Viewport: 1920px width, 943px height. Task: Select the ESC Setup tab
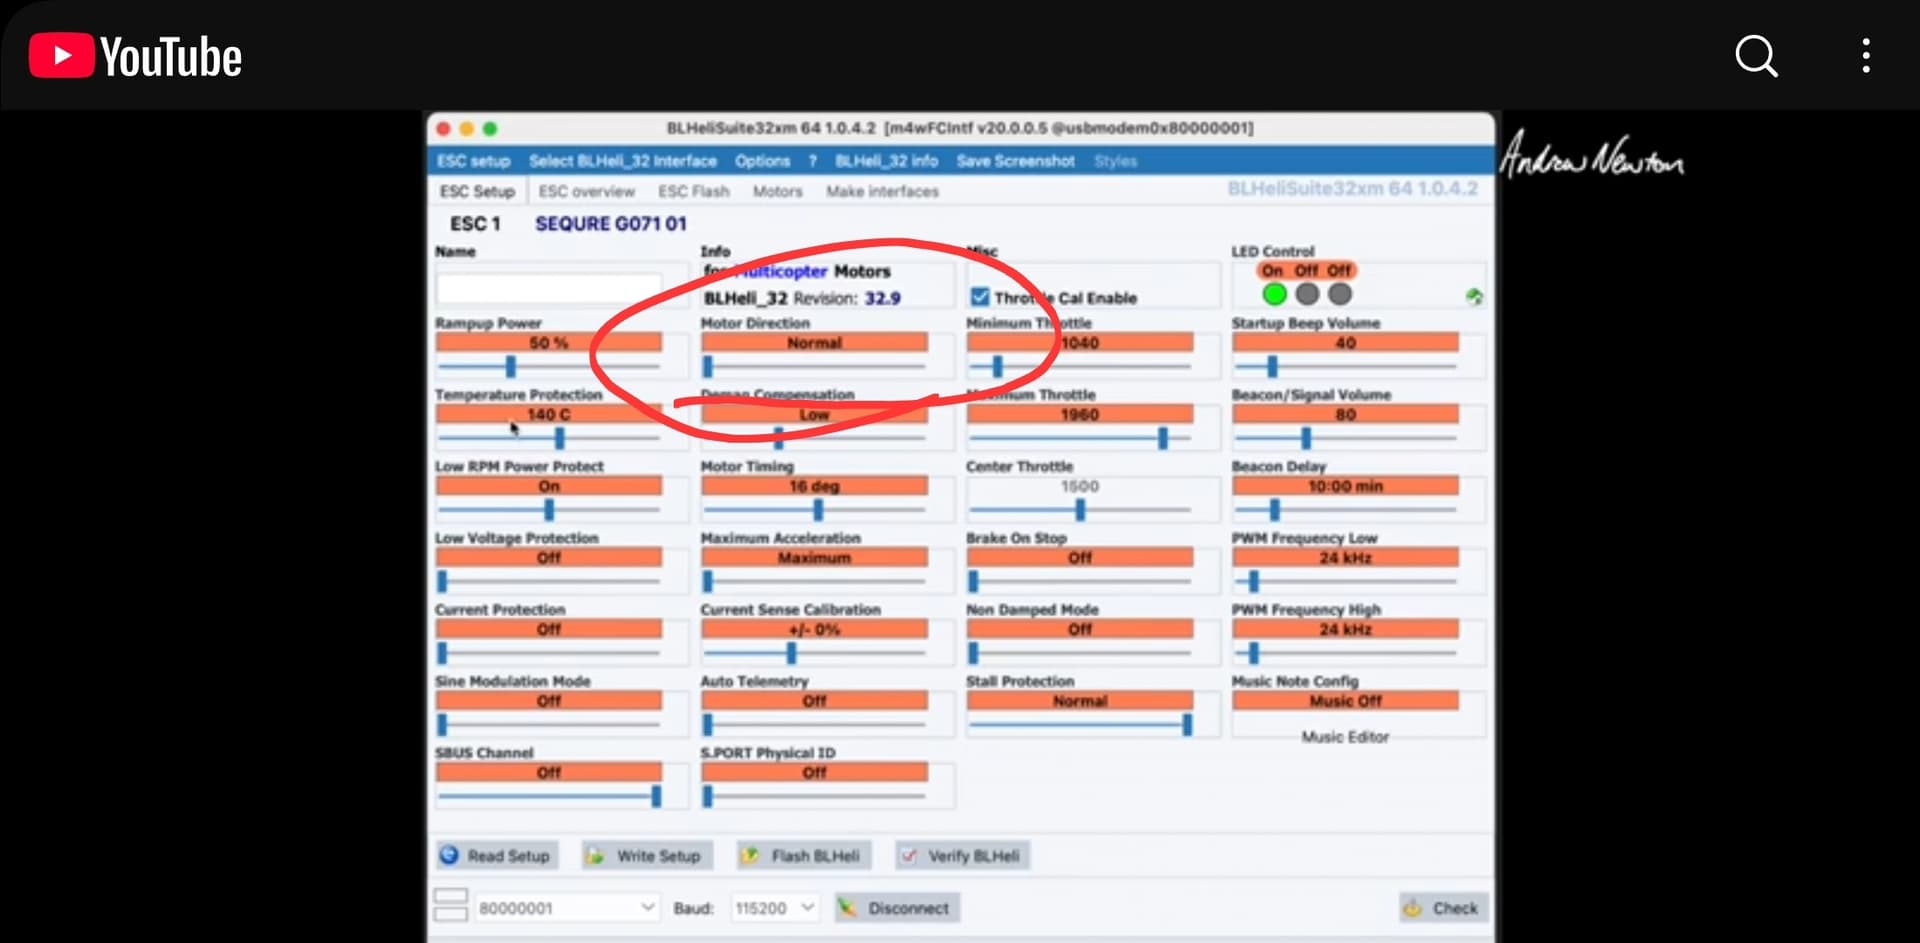[x=478, y=191]
